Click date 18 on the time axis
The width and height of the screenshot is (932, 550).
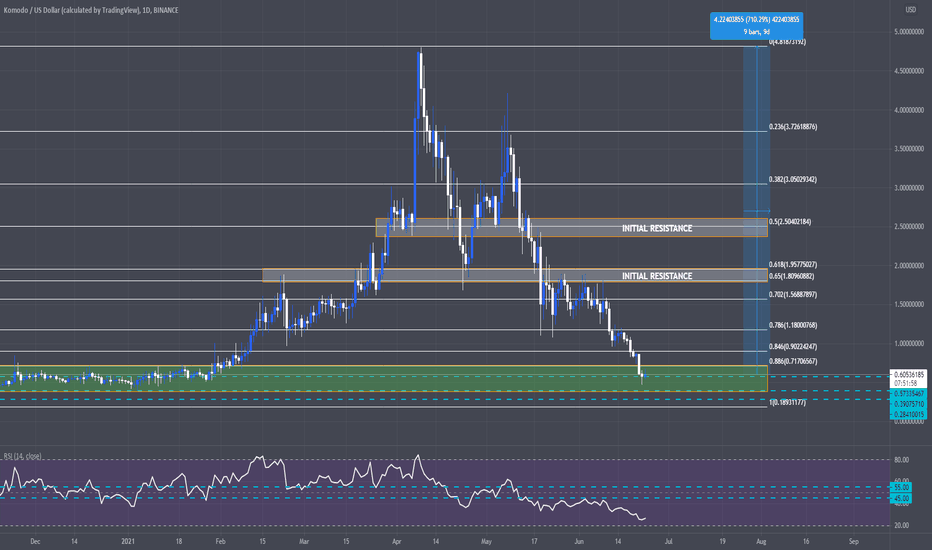pyautogui.click(x=179, y=541)
